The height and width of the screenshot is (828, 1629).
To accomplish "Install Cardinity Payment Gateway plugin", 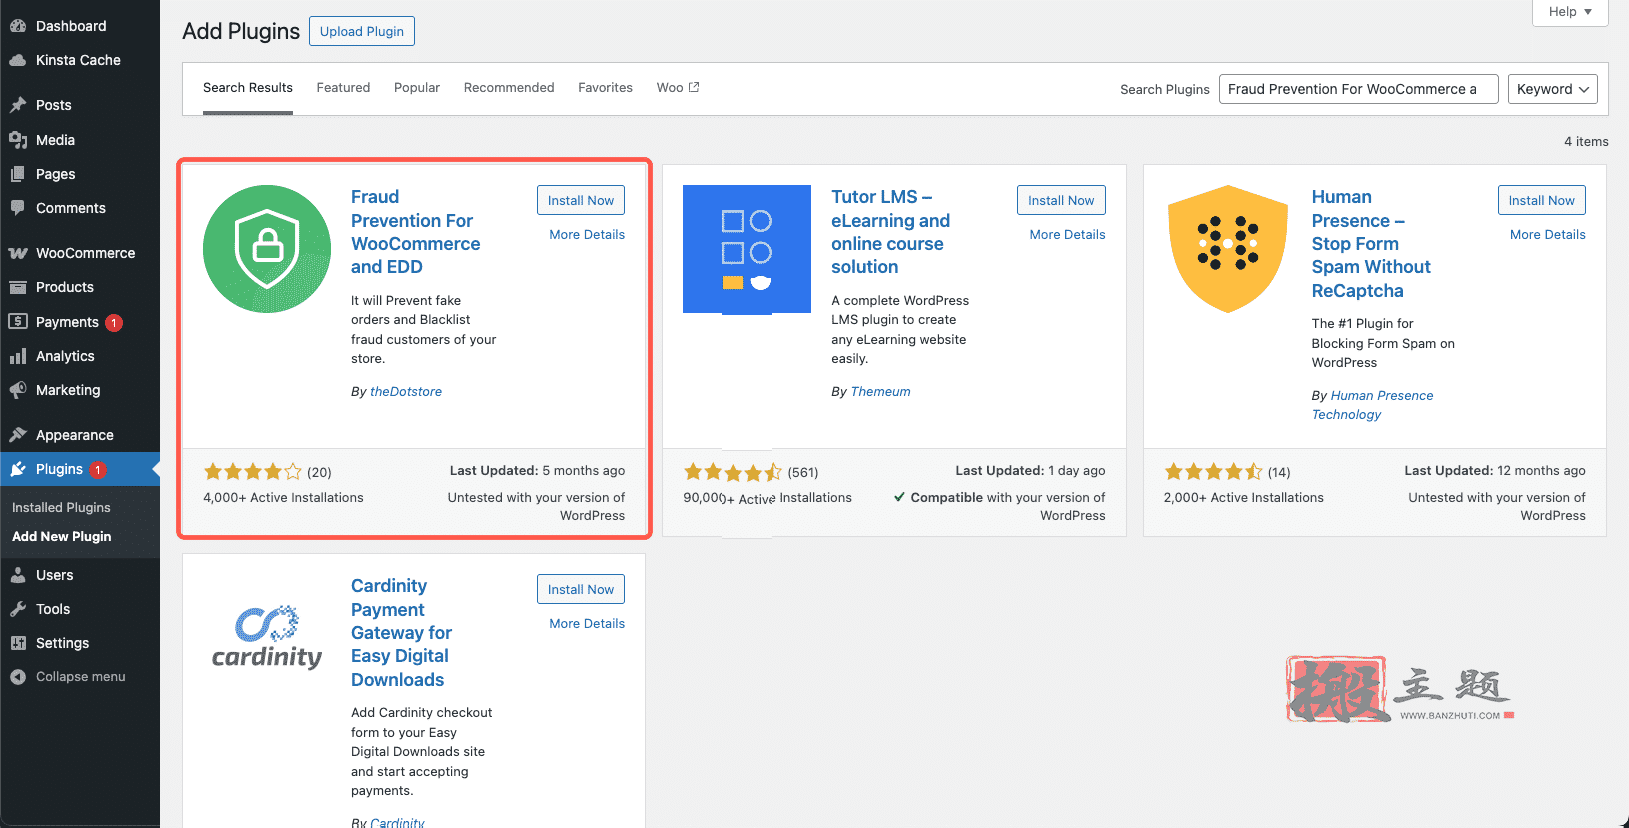I will pyautogui.click(x=581, y=589).
